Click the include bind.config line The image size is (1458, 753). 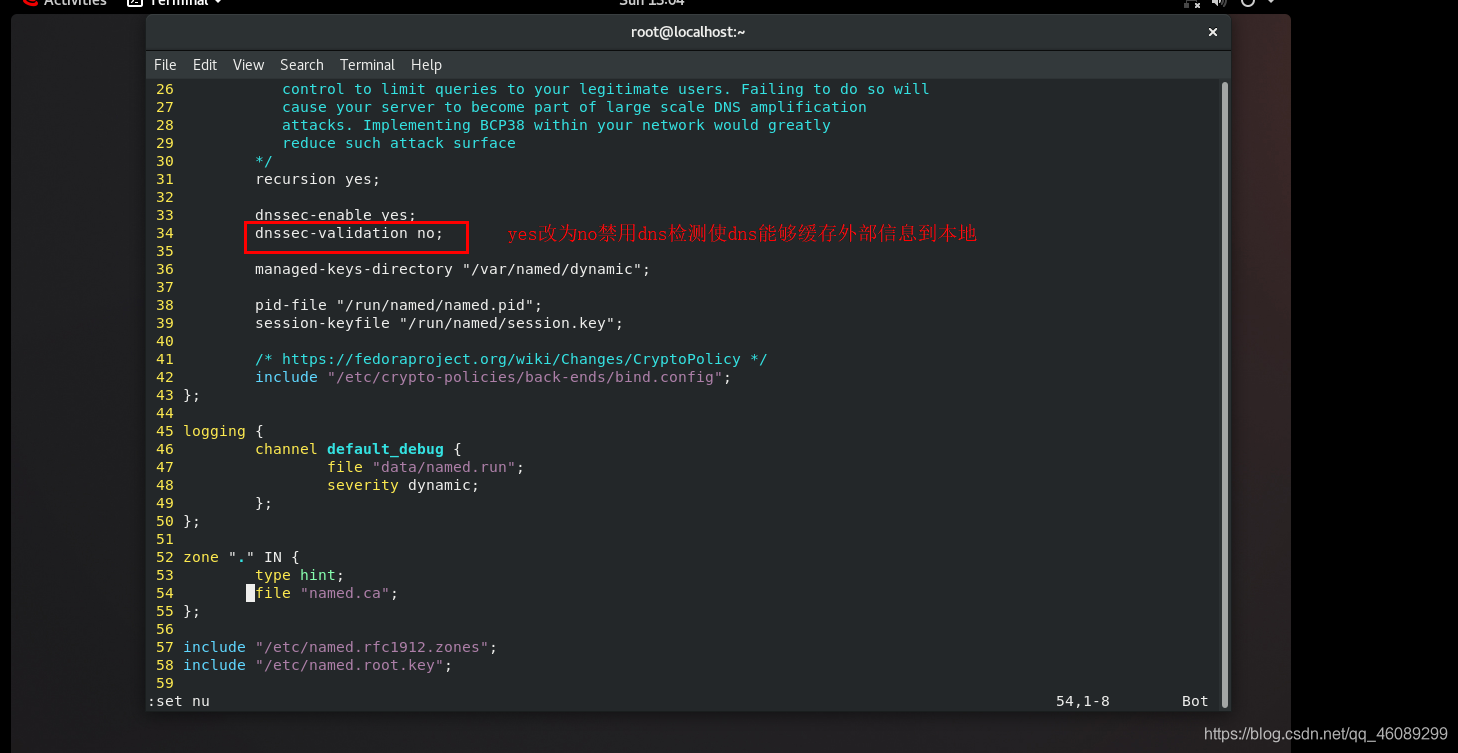pos(493,377)
